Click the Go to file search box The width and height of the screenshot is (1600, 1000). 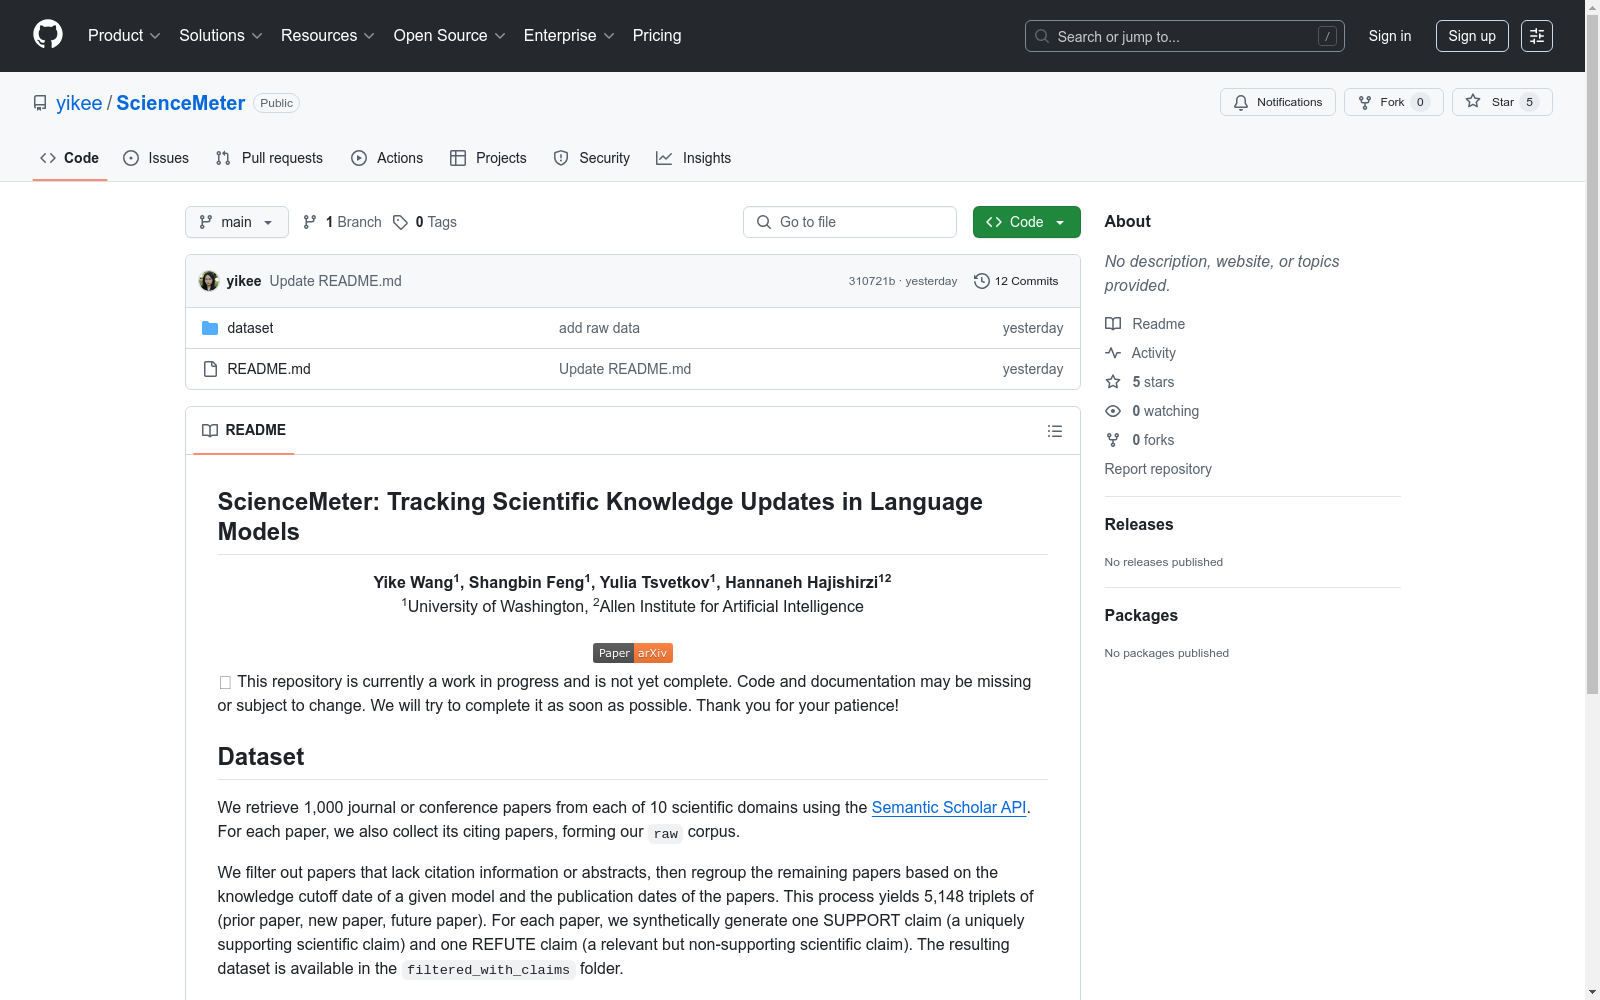(x=850, y=222)
